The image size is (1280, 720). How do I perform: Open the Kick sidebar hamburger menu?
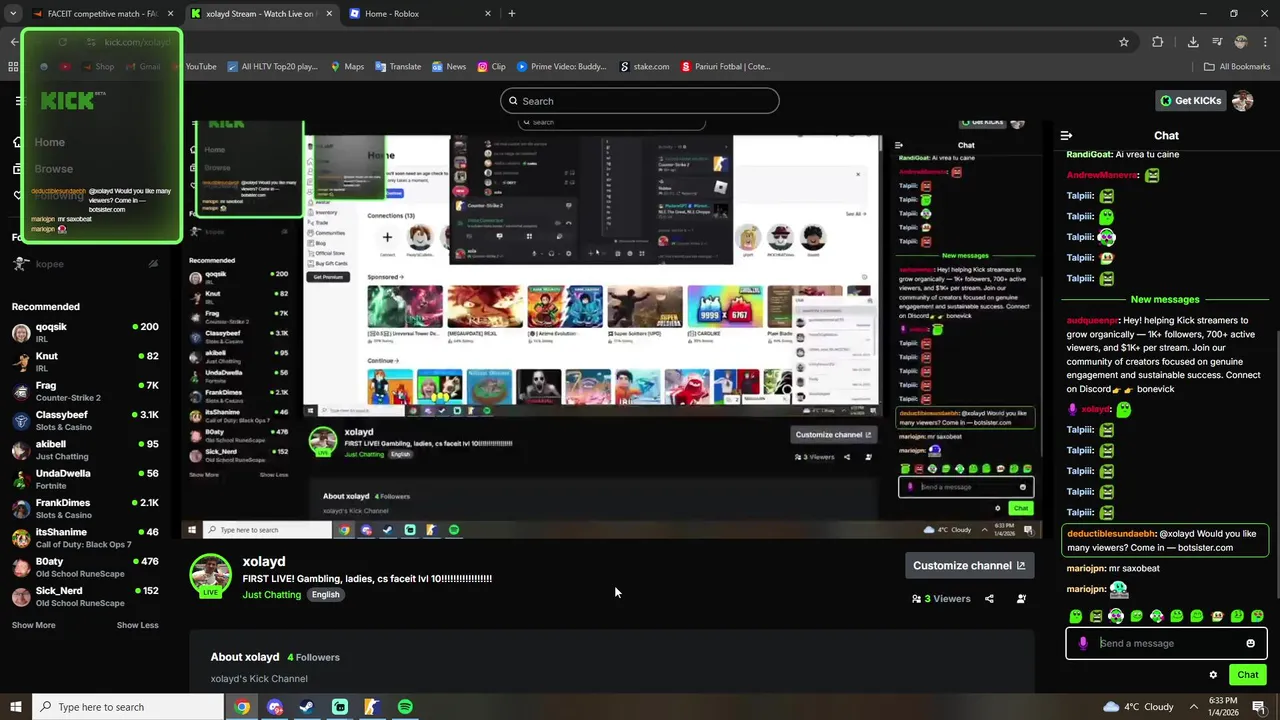point(17,101)
